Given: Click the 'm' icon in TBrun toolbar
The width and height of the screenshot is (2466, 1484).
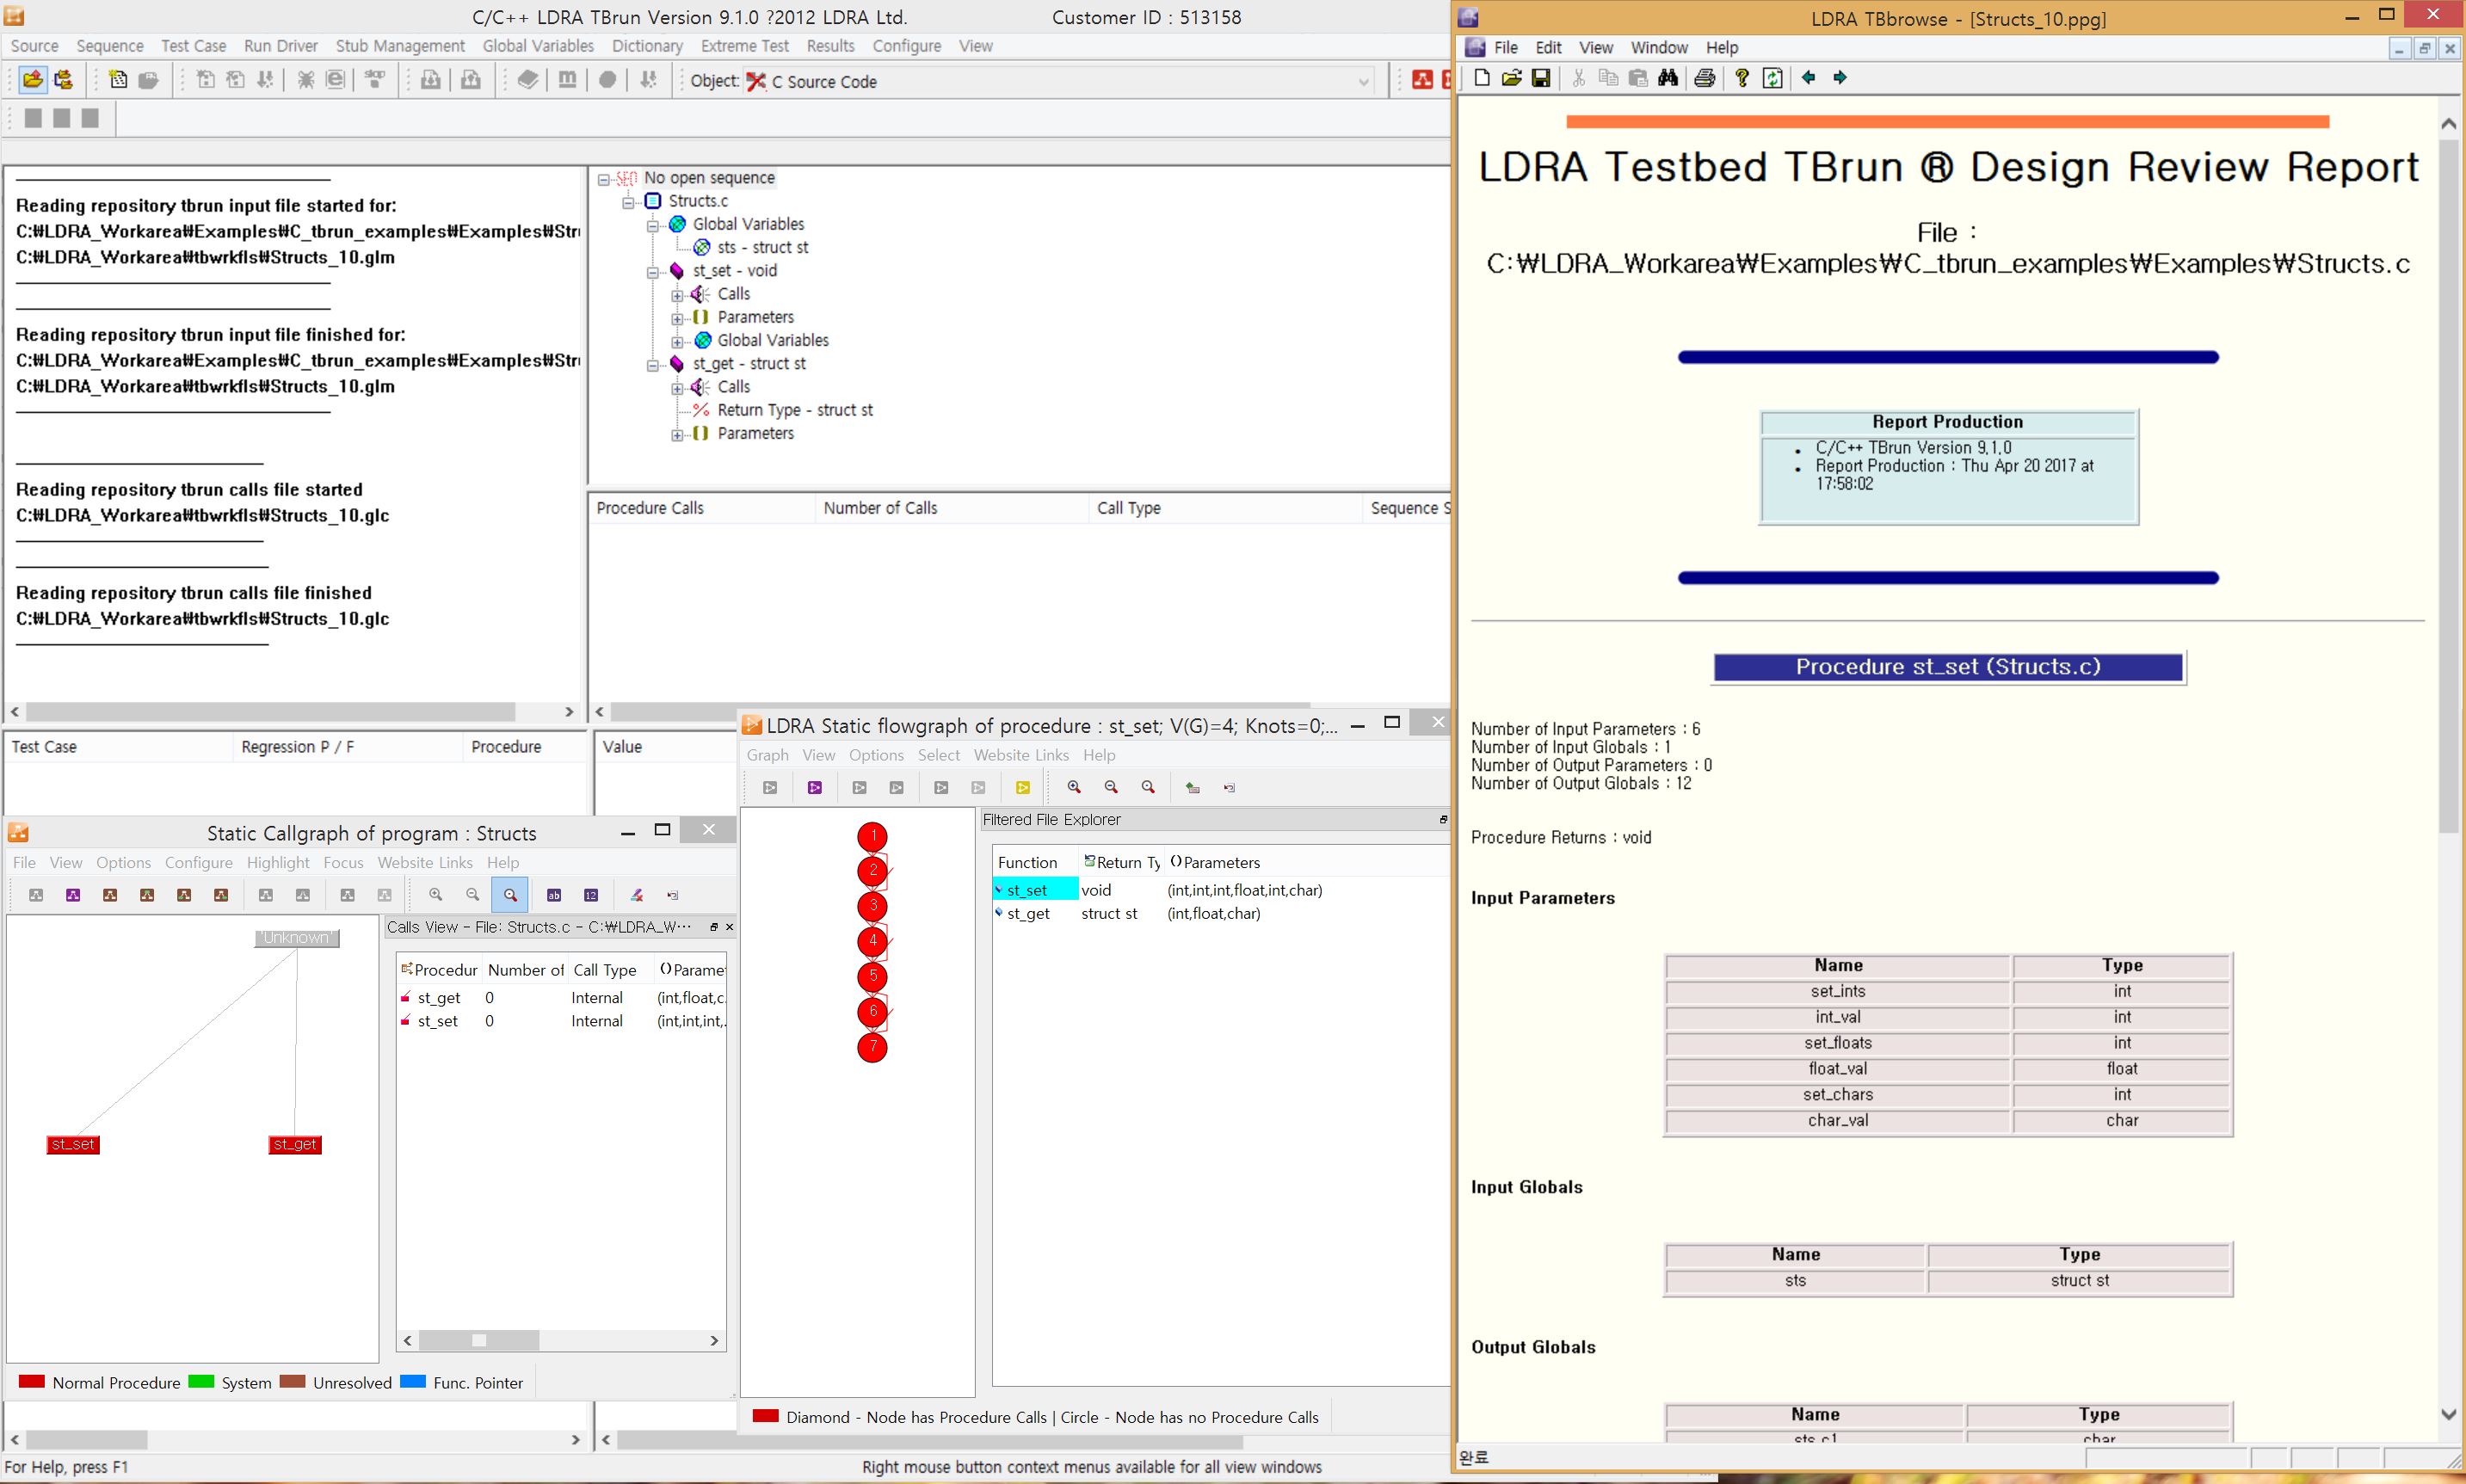Looking at the screenshot, I should [567, 80].
